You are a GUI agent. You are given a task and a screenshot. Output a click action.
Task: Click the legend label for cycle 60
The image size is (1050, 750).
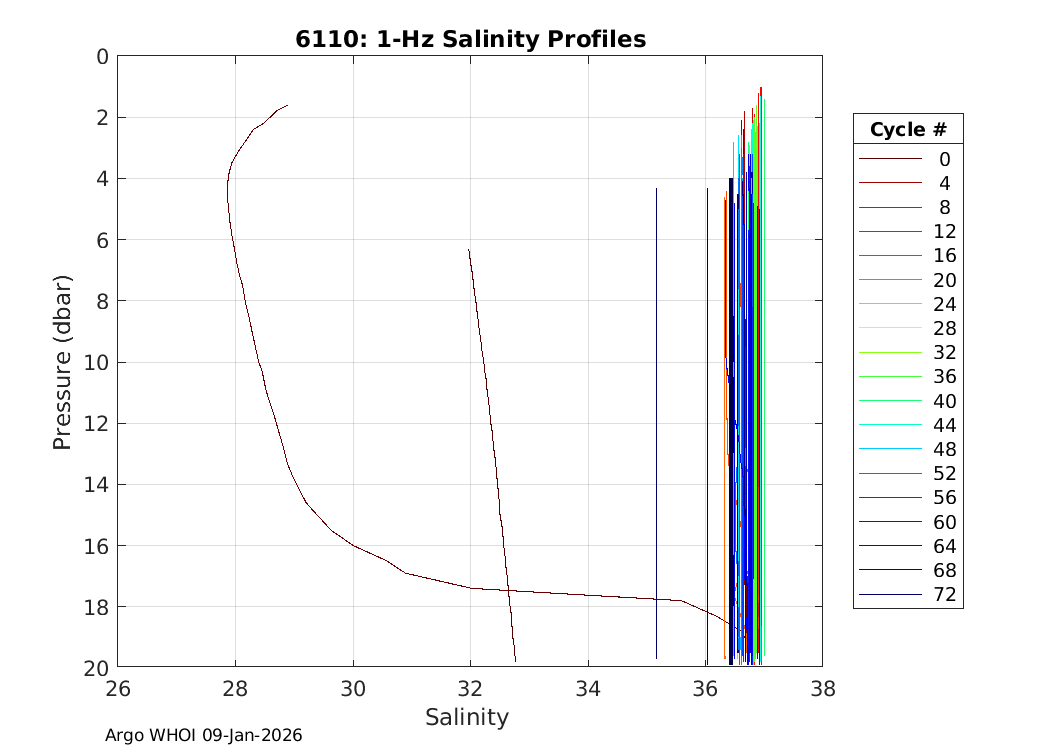pos(944,522)
